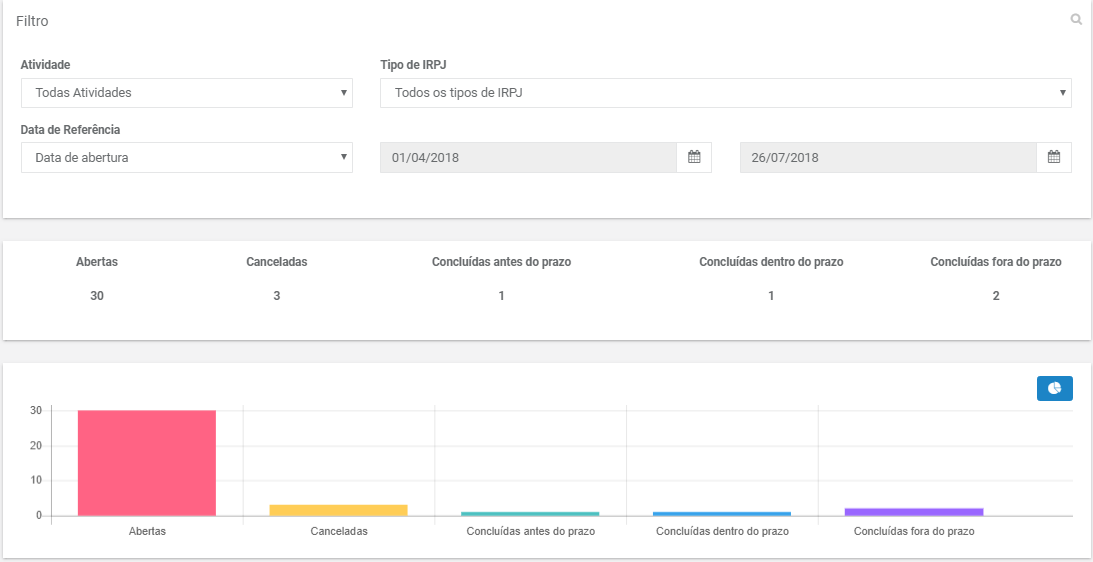Click the Concluídas fora do prazo summary heading
1093x562 pixels.
(x=996, y=262)
